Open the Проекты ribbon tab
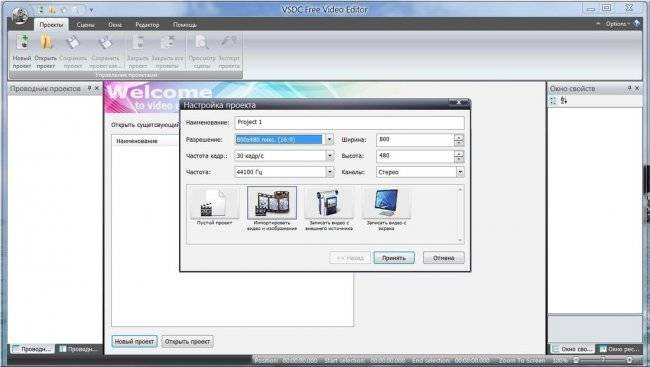This screenshot has width=650, height=367. tap(51, 25)
